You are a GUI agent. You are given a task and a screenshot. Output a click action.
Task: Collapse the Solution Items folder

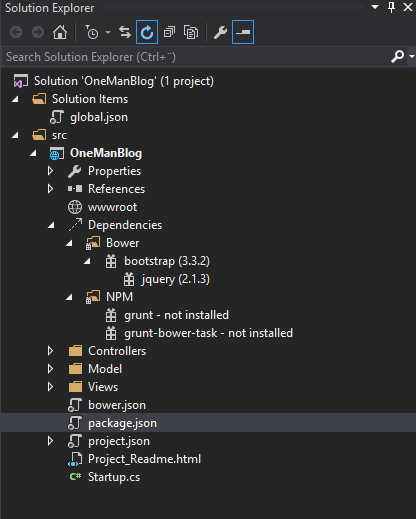(x=15, y=99)
